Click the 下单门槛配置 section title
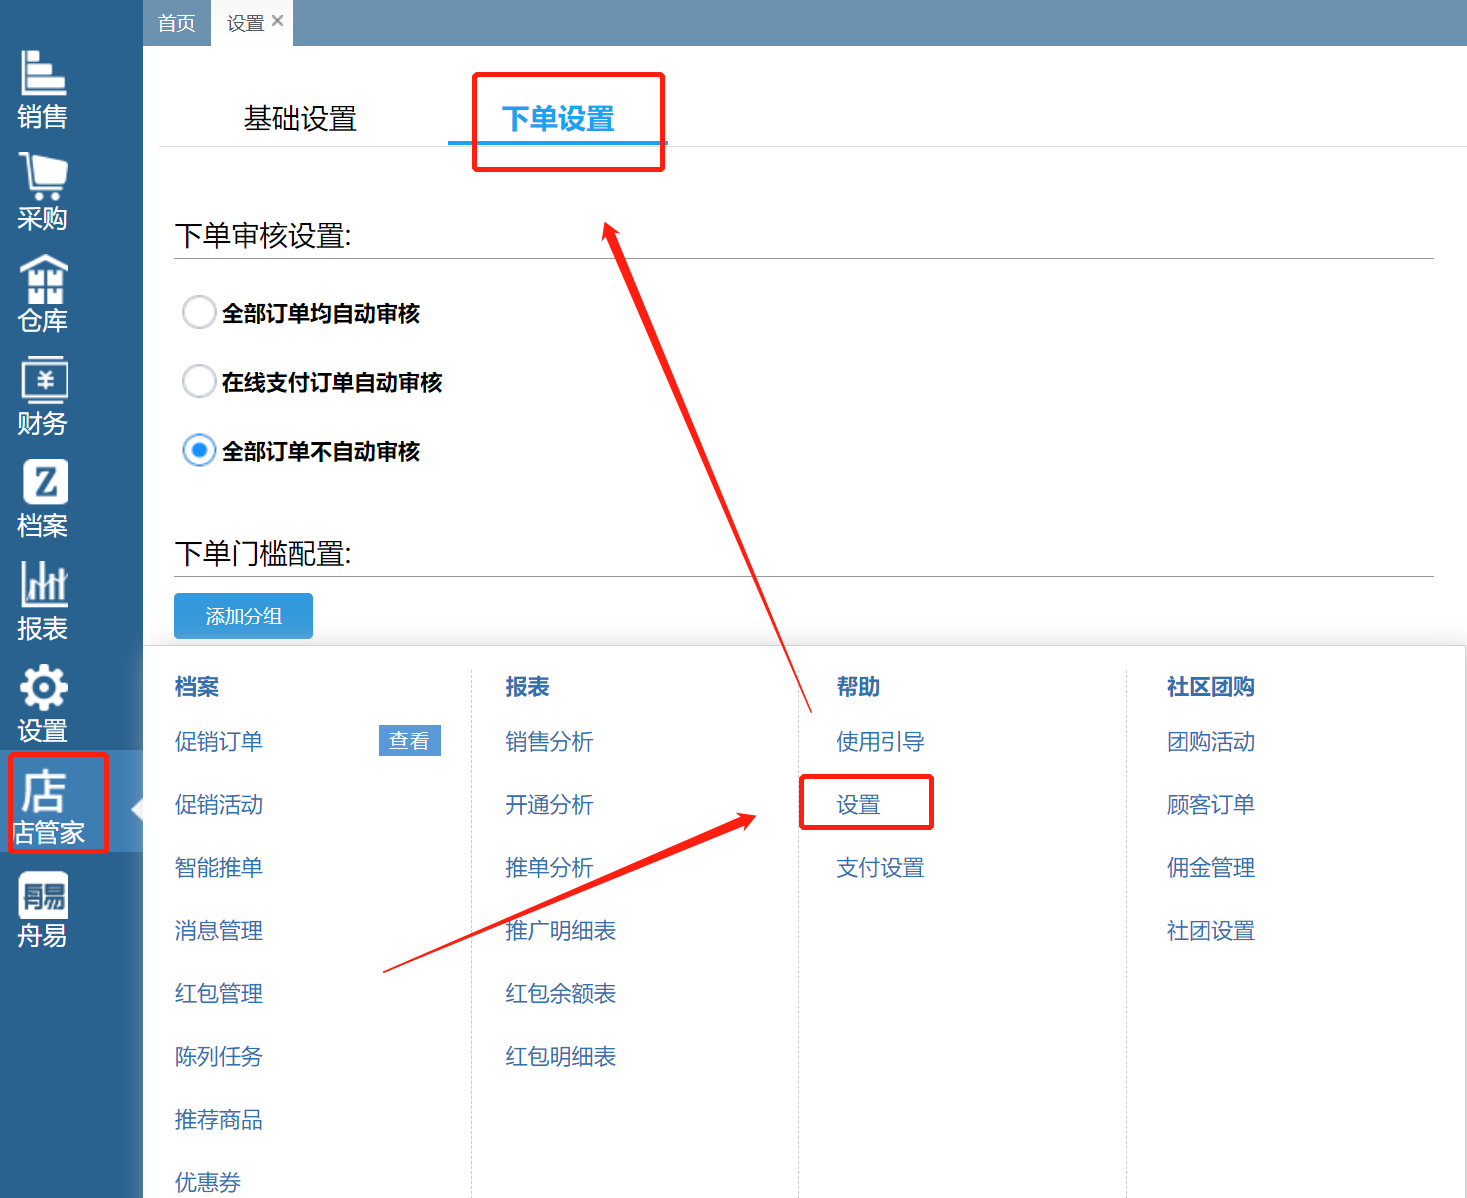Screen dimensions: 1467x1198 tap(263, 554)
